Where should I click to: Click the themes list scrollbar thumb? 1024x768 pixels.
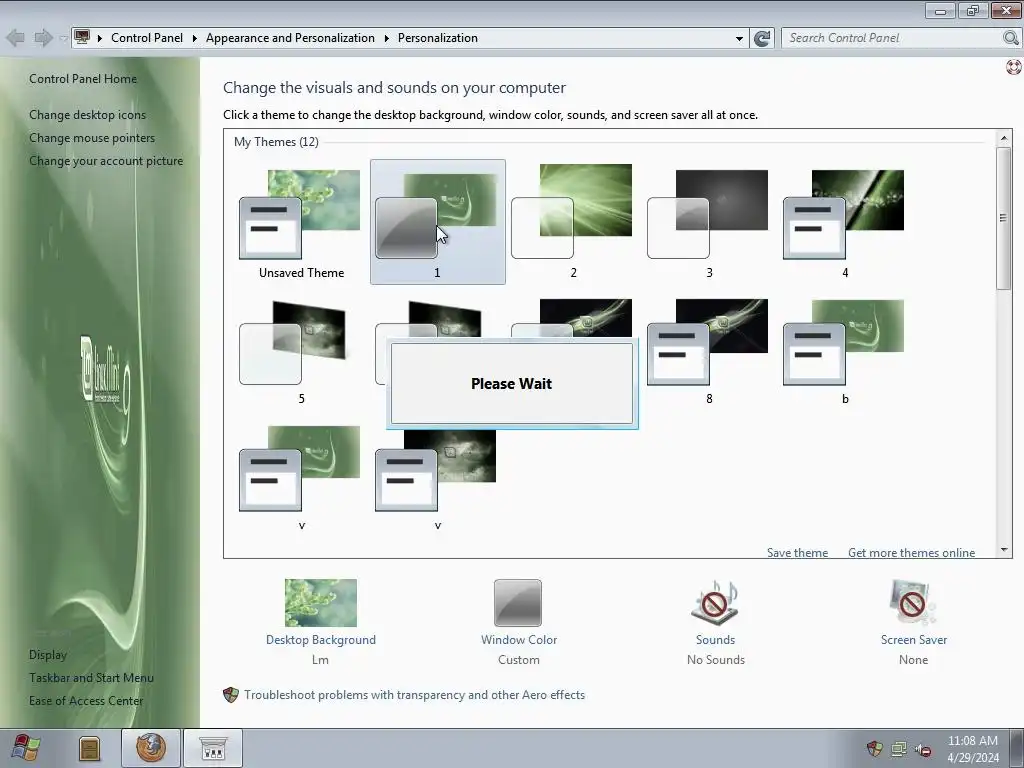tap(1004, 217)
